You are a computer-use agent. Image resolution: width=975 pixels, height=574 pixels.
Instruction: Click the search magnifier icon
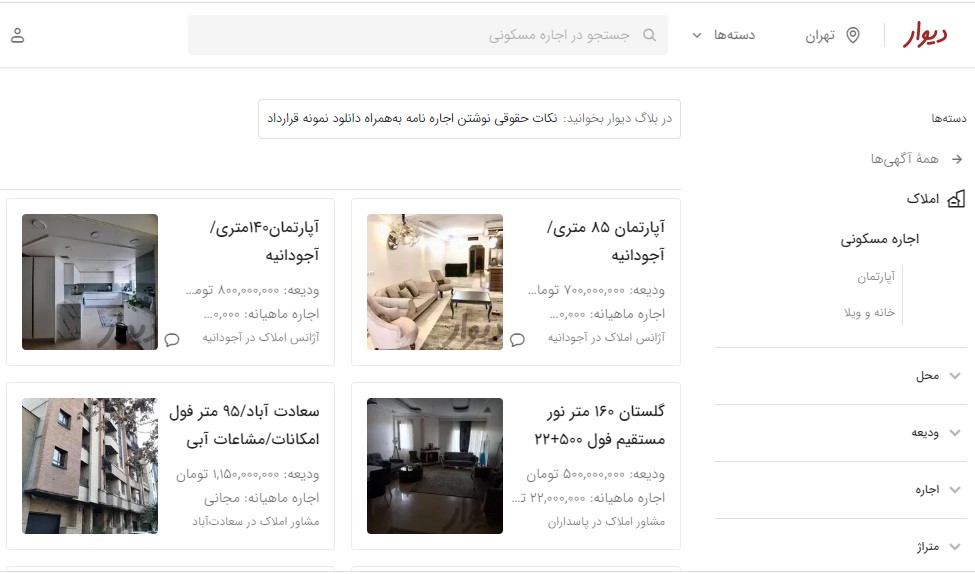649,35
